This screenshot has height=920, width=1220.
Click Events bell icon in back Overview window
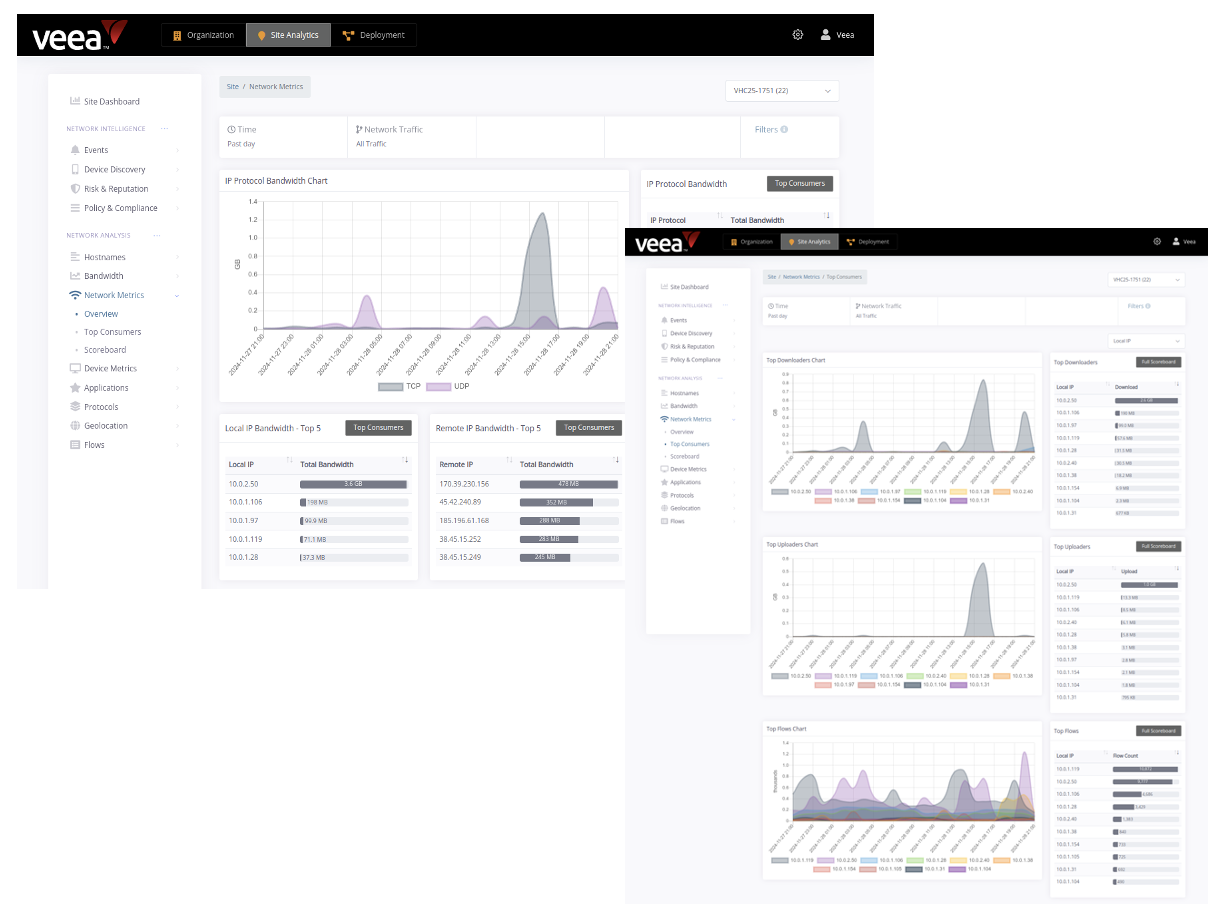(75, 150)
